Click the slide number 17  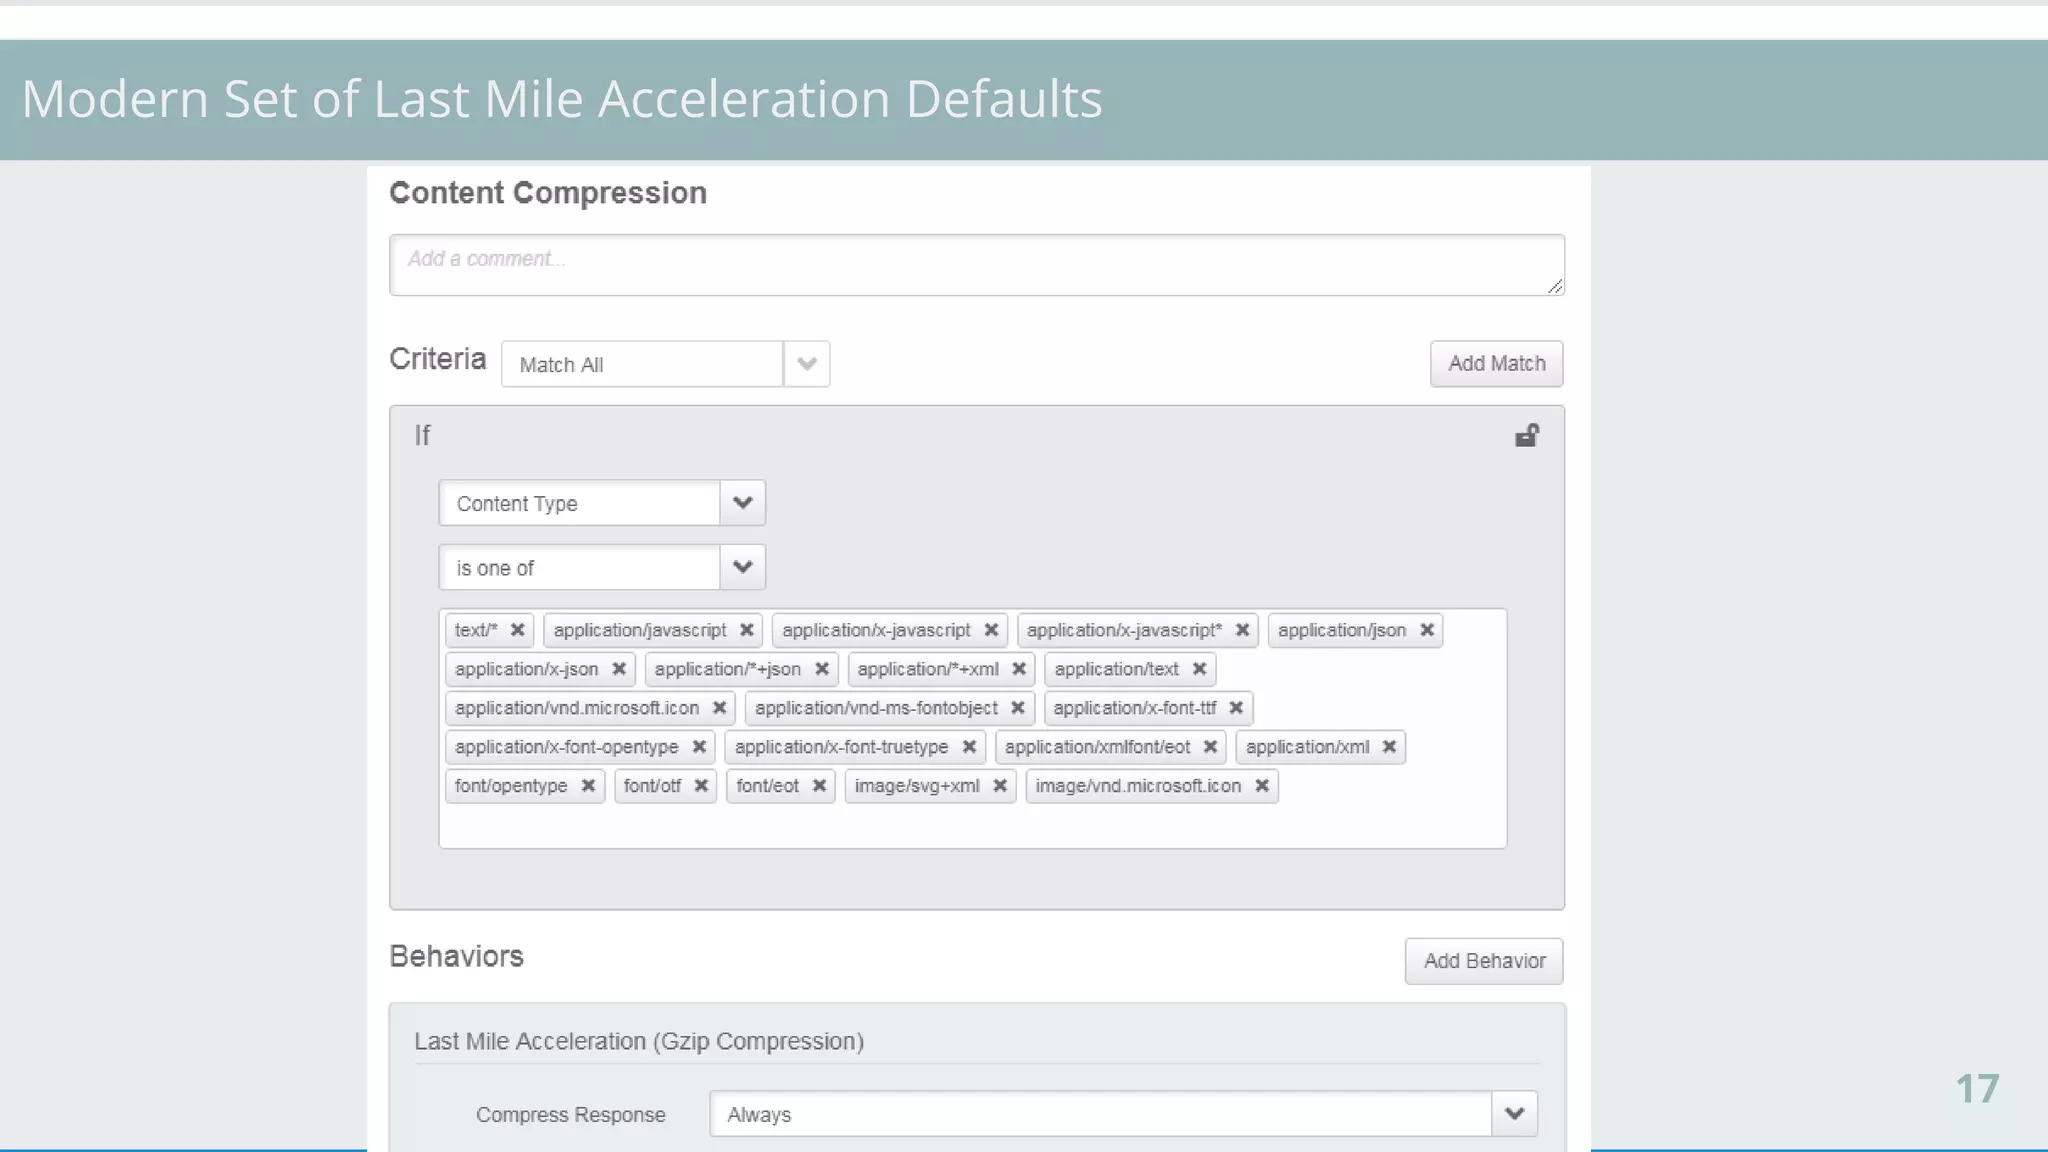pyautogui.click(x=1977, y=1089)
